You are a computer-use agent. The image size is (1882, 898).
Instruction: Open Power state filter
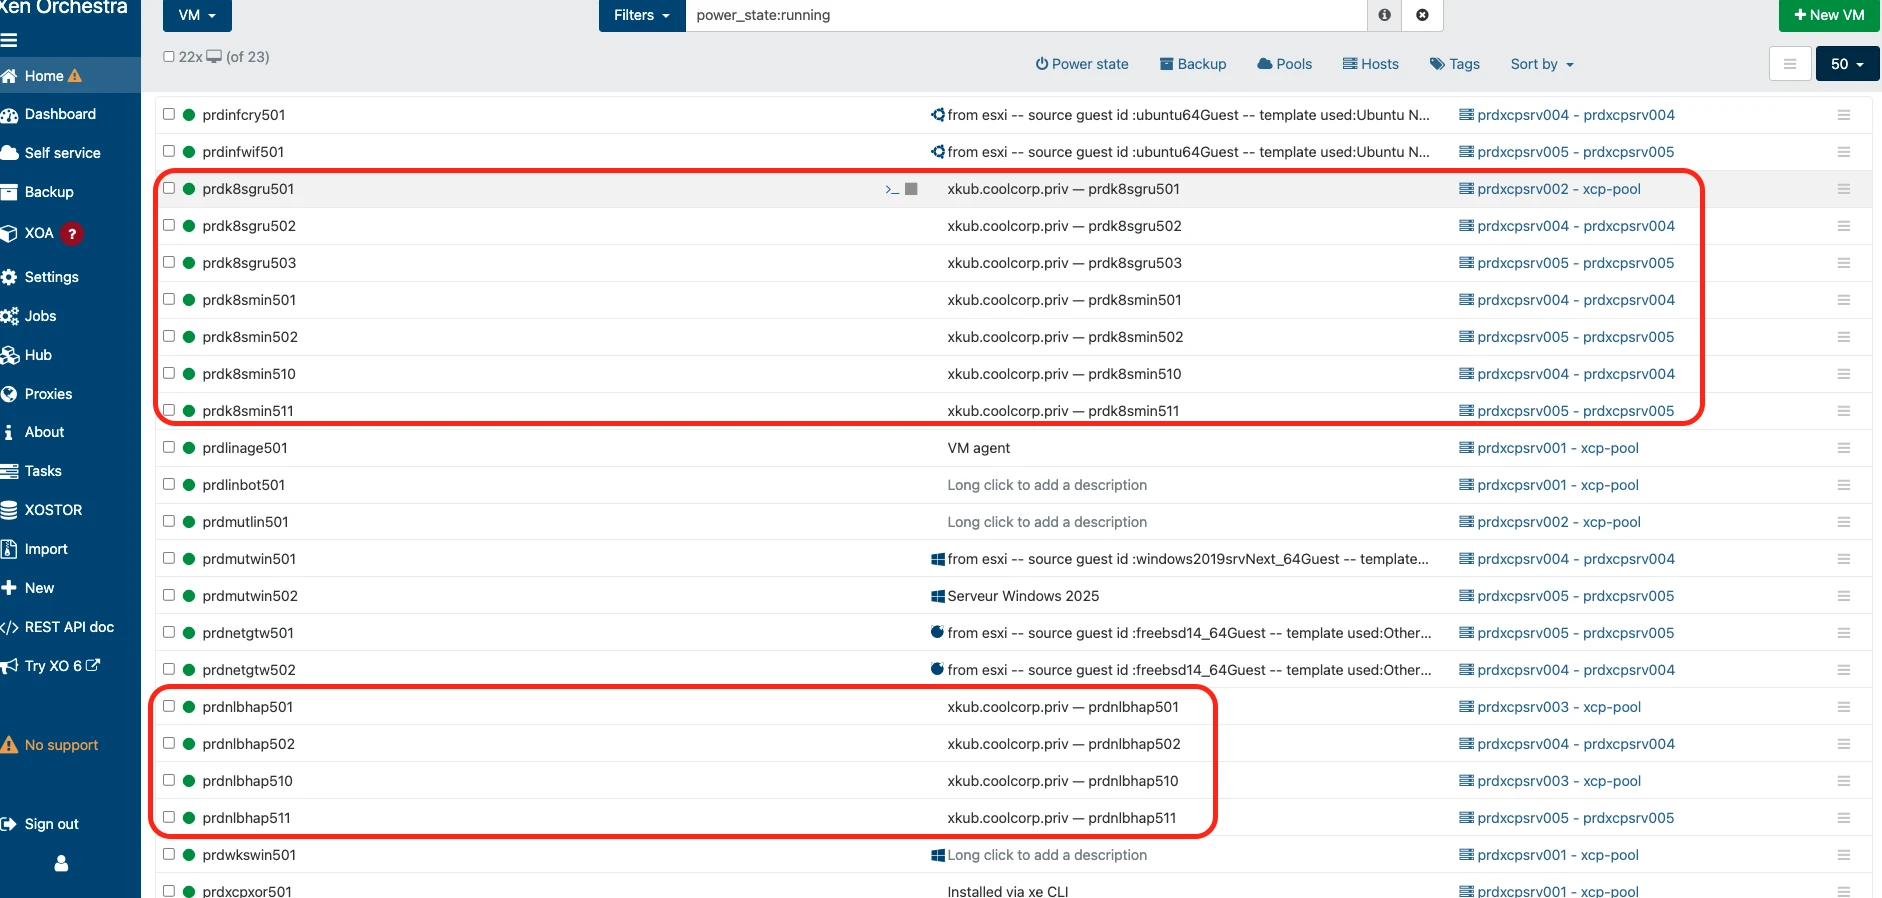click(x=1082, y=64)
